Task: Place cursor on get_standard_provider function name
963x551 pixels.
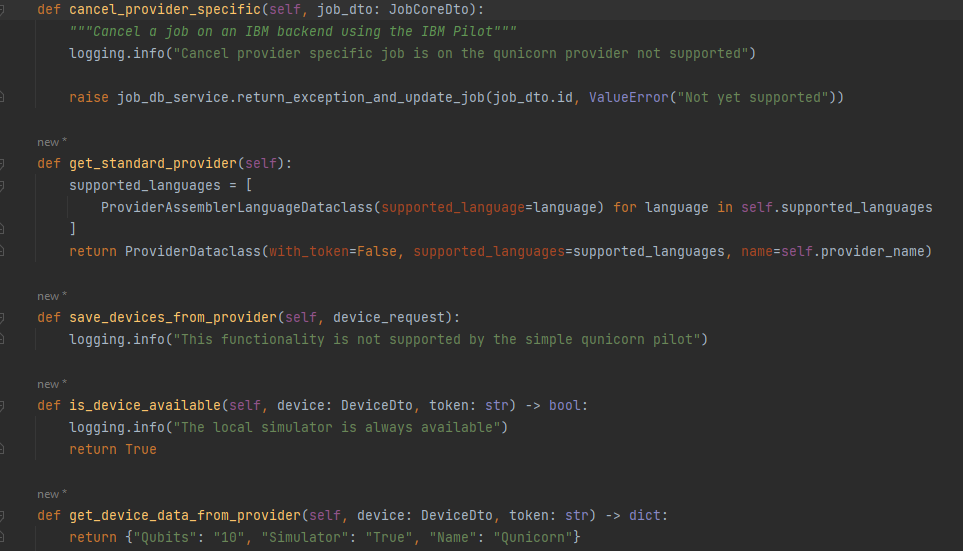Action: pos(152,164)
